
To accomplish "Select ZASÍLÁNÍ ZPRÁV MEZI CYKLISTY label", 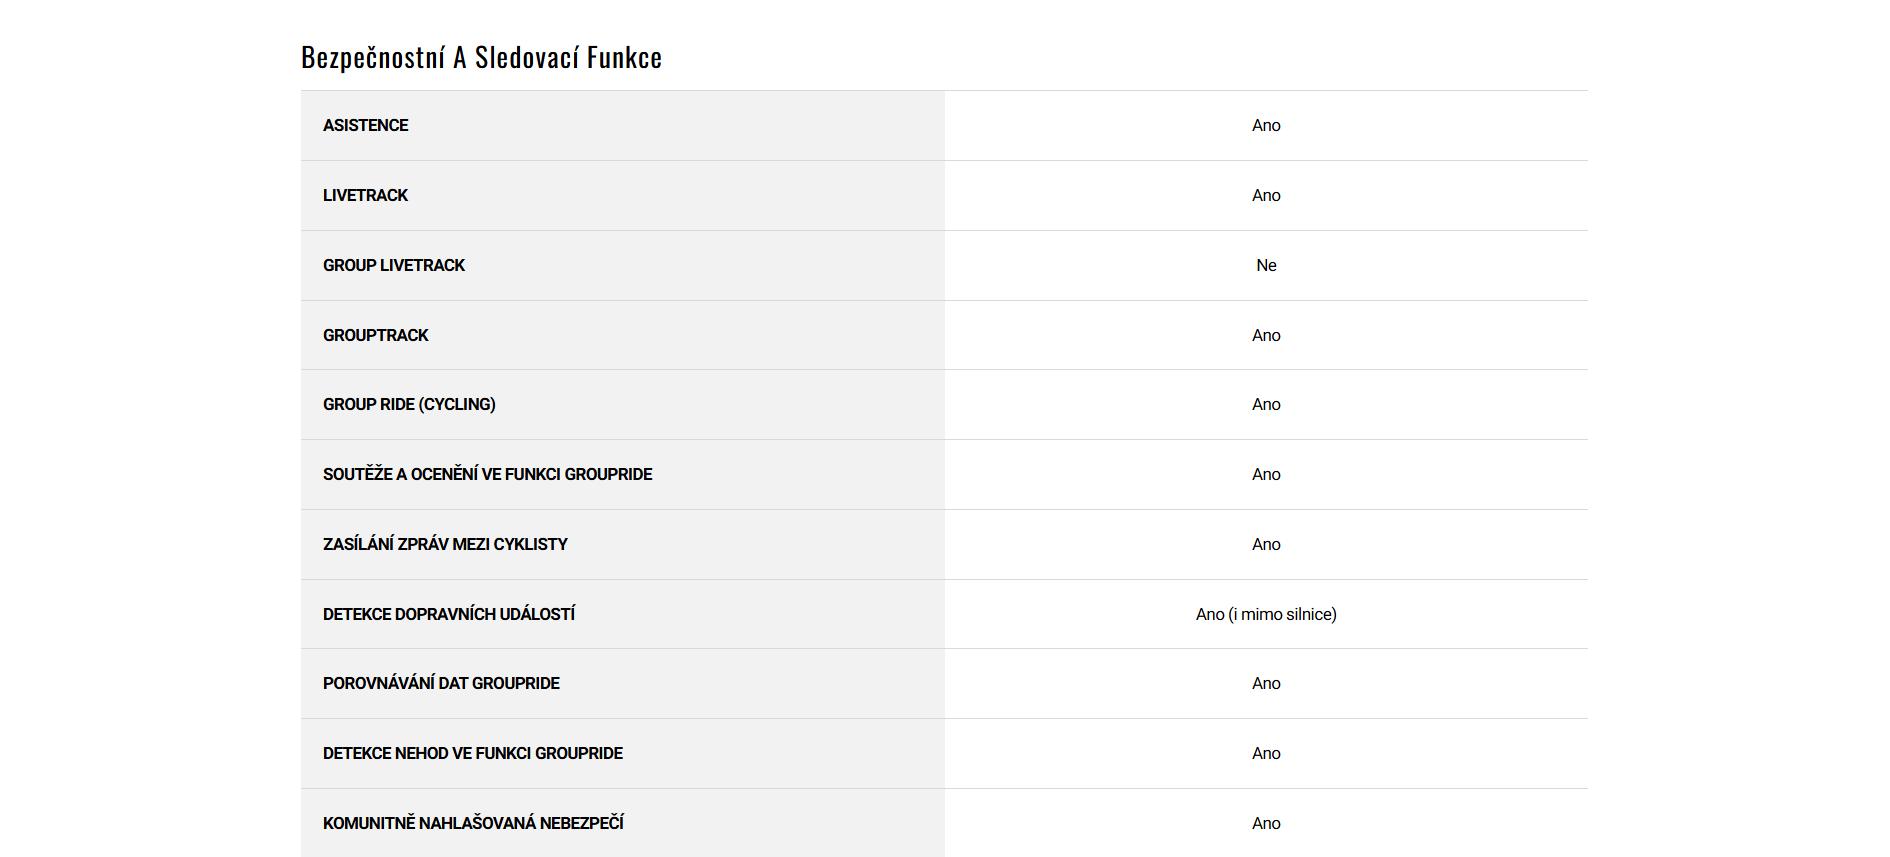I will 445,544.
